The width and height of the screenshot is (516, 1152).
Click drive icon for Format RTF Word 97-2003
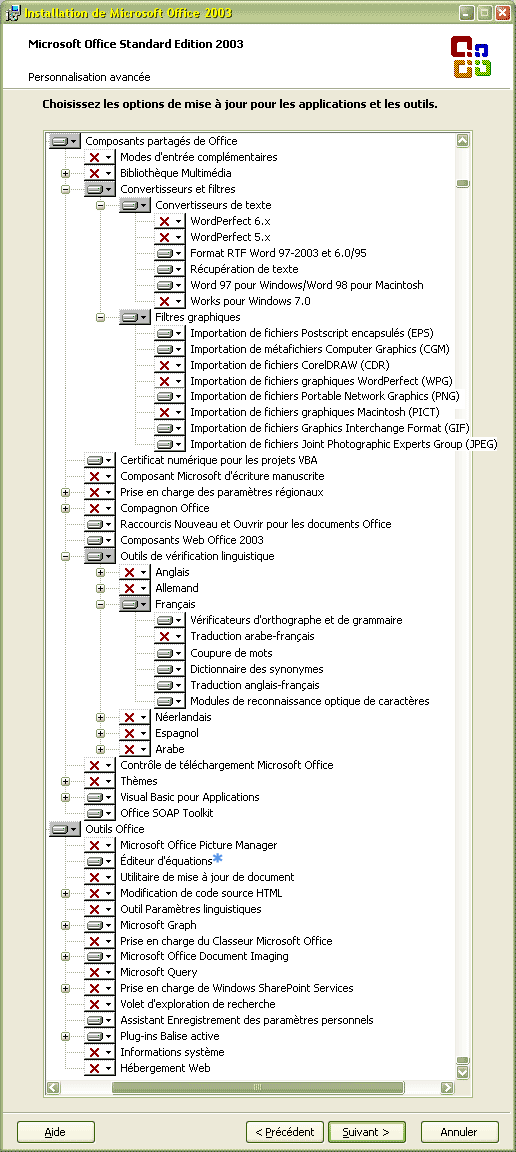(165, 253)
